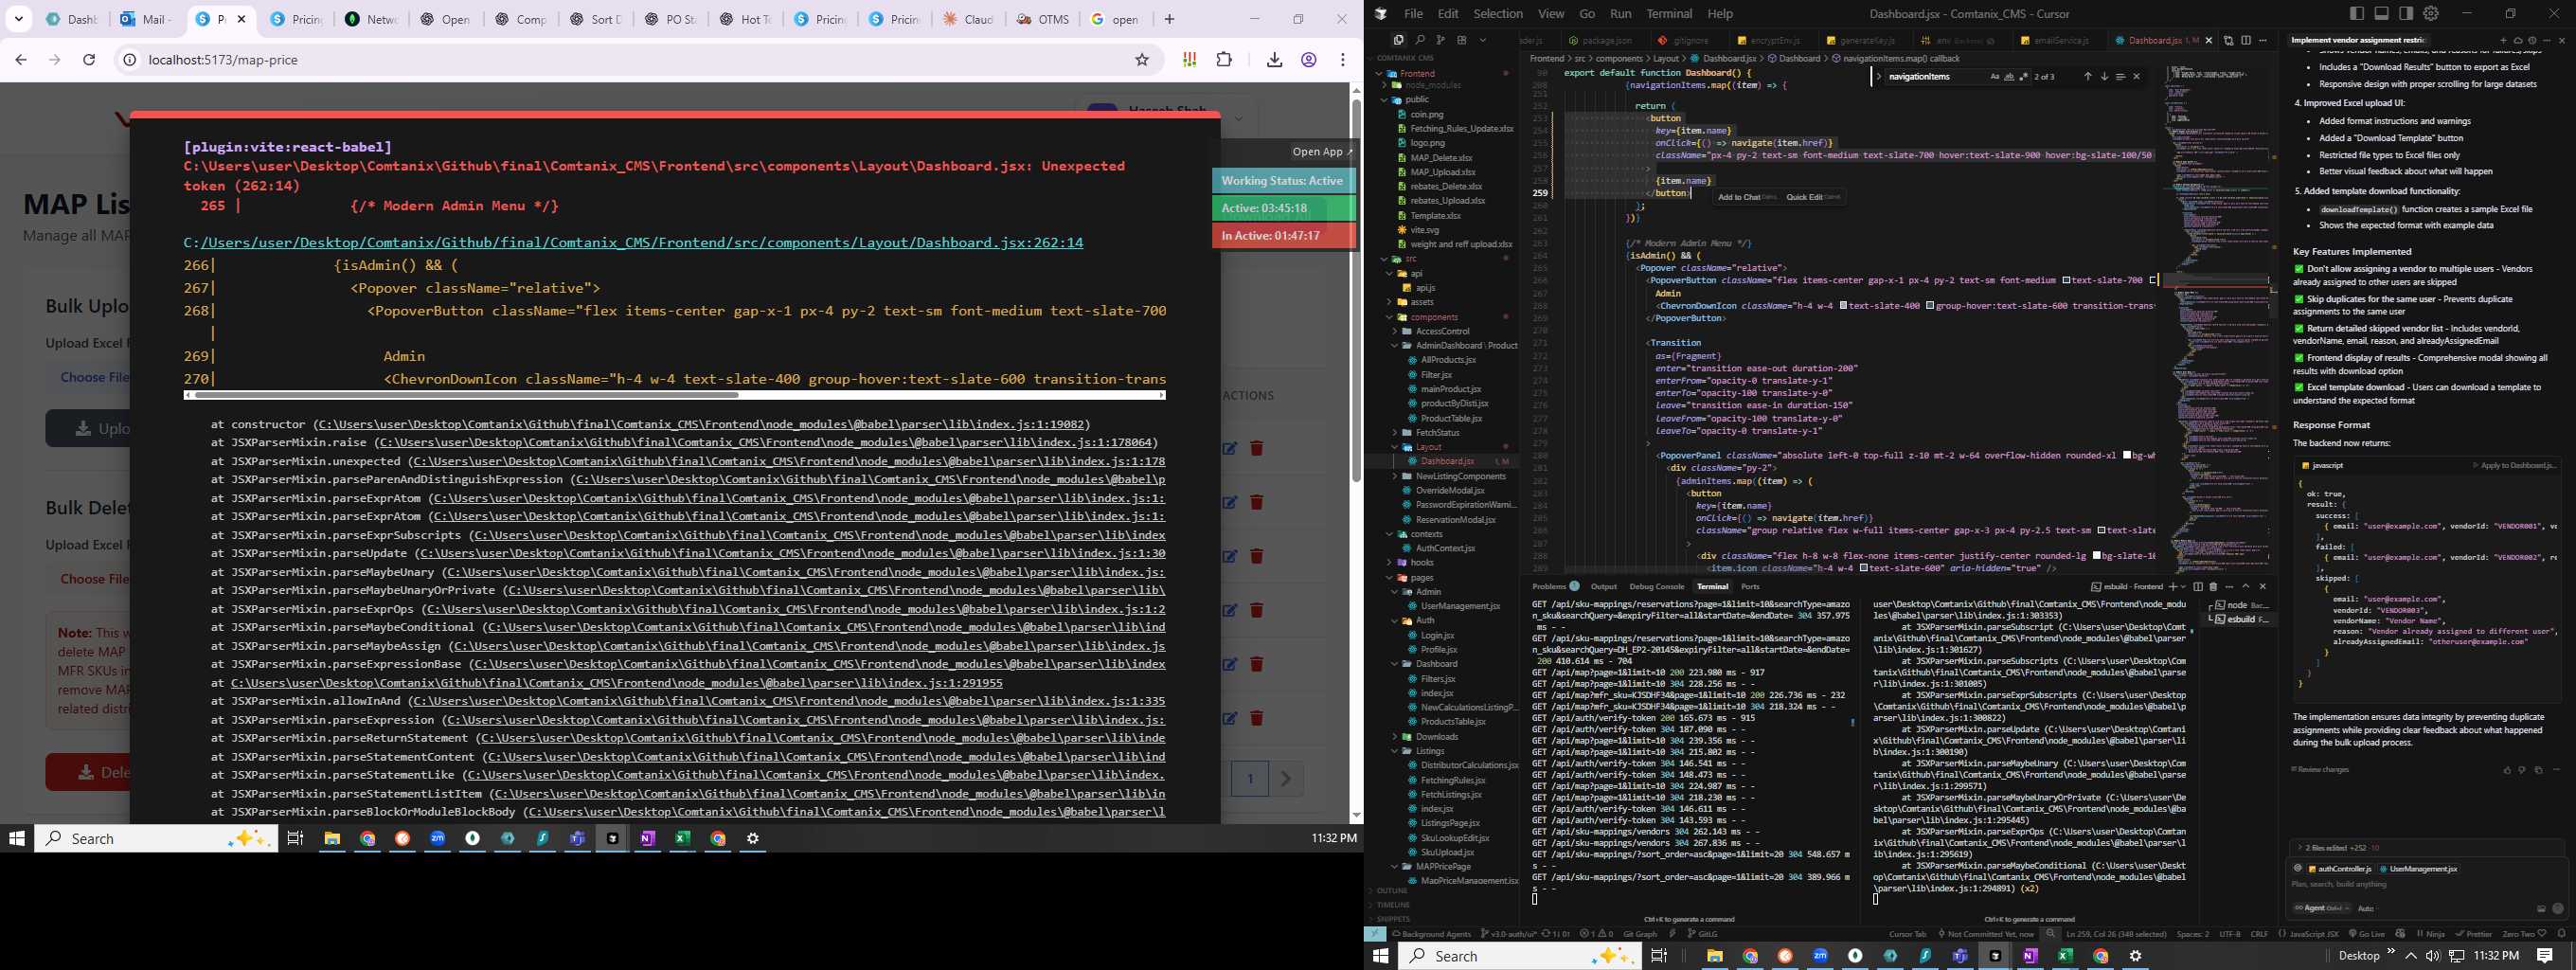Expand node_modules folder in explorer
The height and width of the screenshot is (970, 2576).
point(1386,86)
